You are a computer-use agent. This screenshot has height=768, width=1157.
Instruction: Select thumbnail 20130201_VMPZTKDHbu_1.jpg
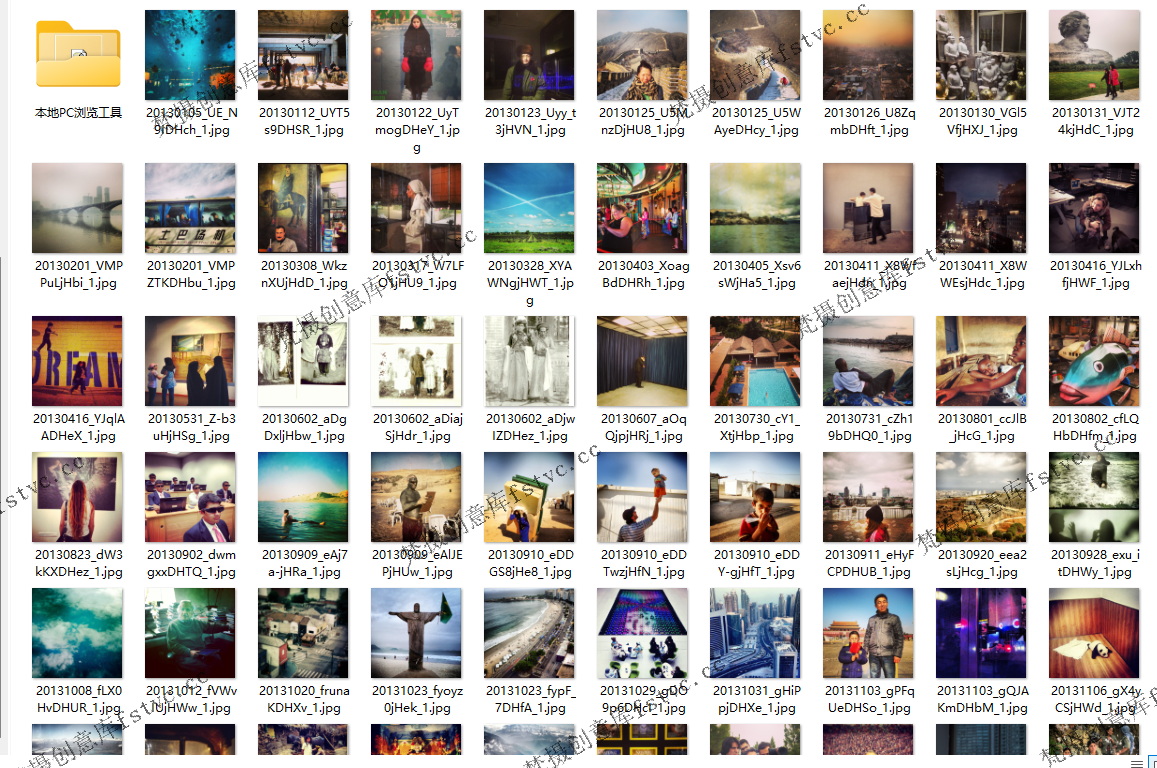pos(190,208)
